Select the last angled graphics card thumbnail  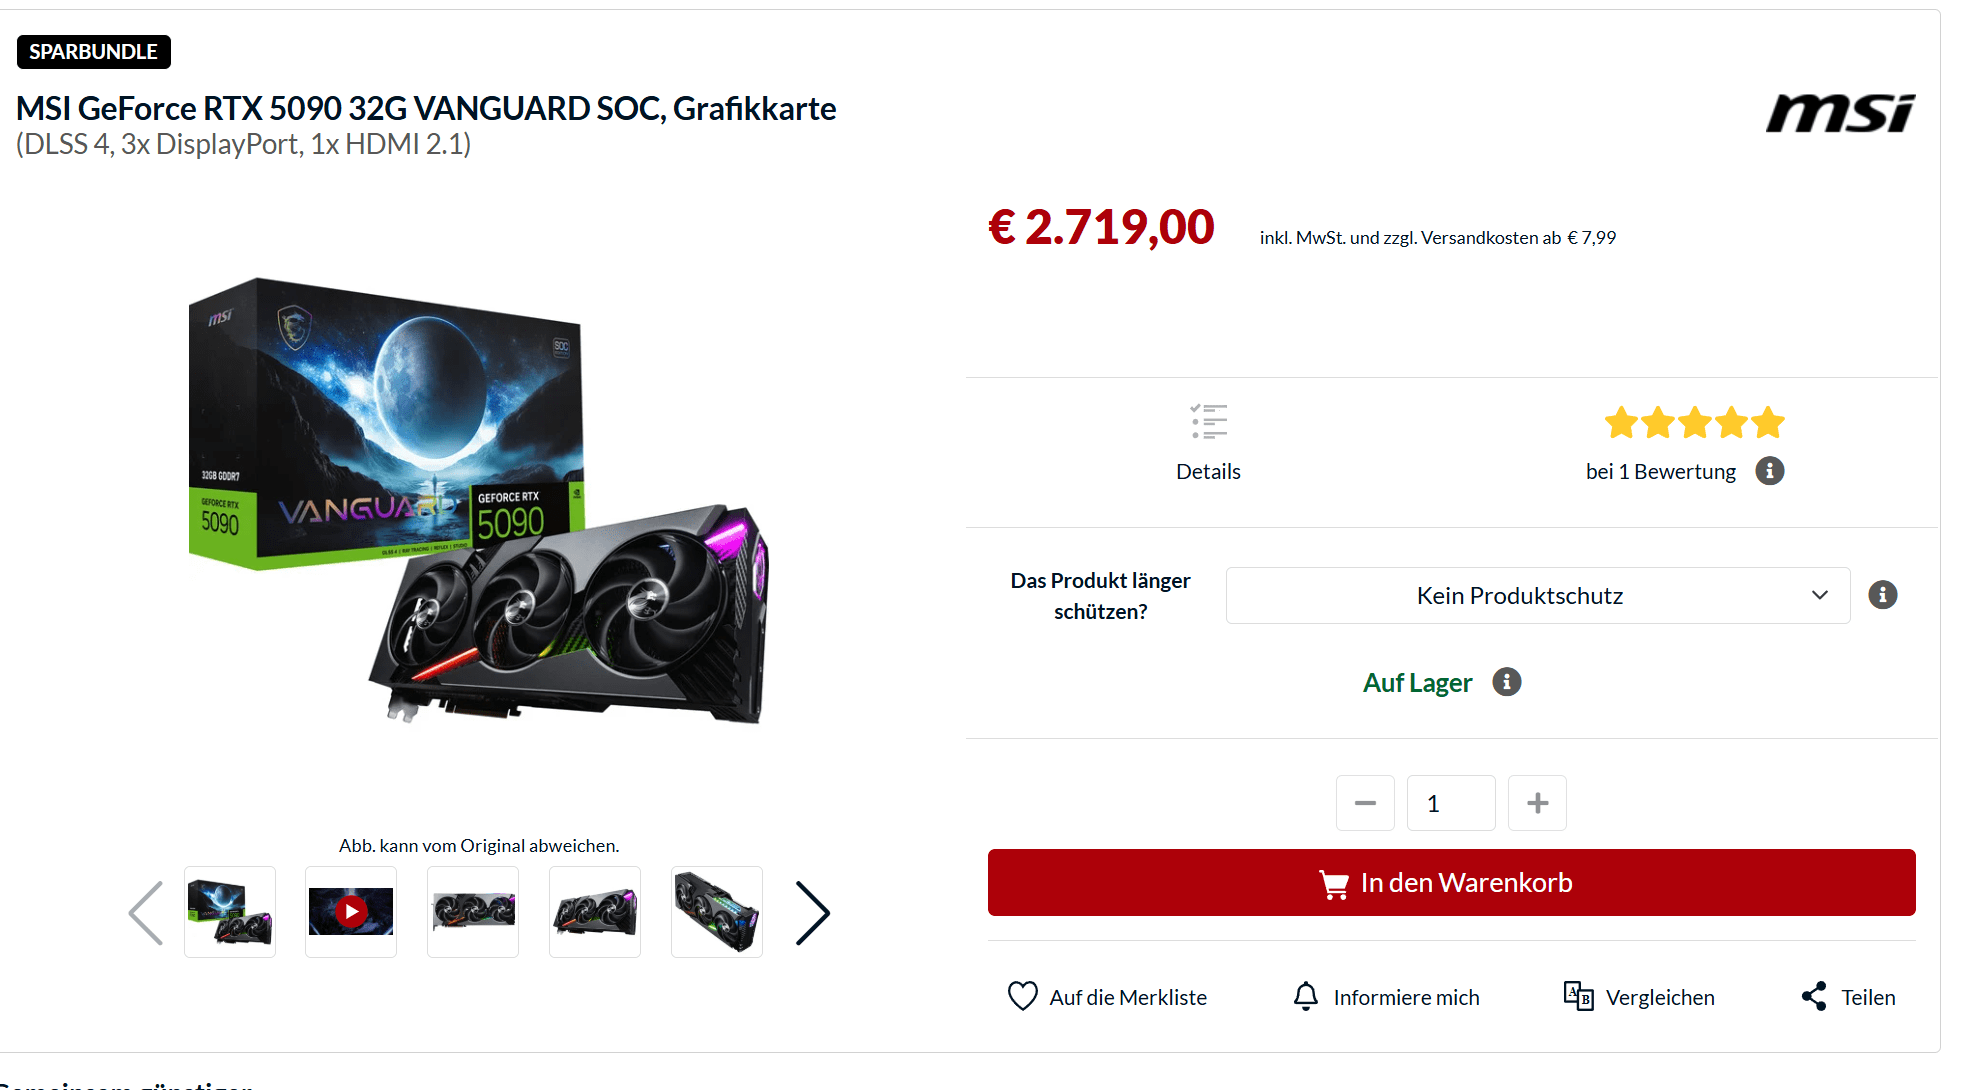[x=717, y=912]
